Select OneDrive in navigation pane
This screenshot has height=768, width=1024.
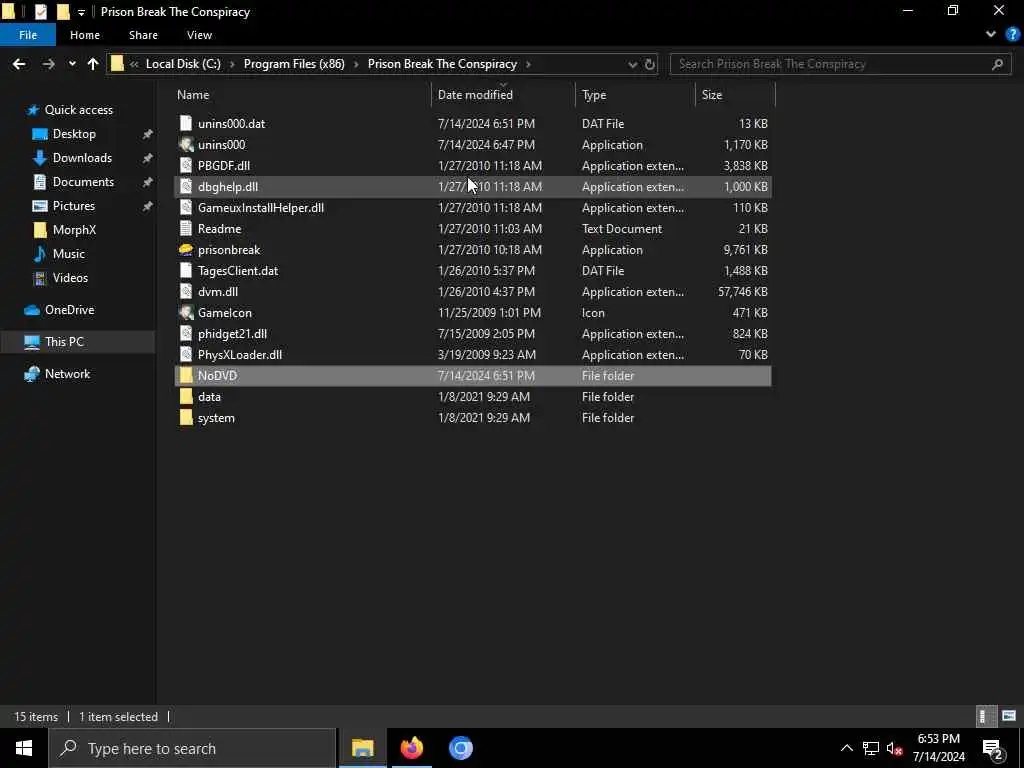69,310
